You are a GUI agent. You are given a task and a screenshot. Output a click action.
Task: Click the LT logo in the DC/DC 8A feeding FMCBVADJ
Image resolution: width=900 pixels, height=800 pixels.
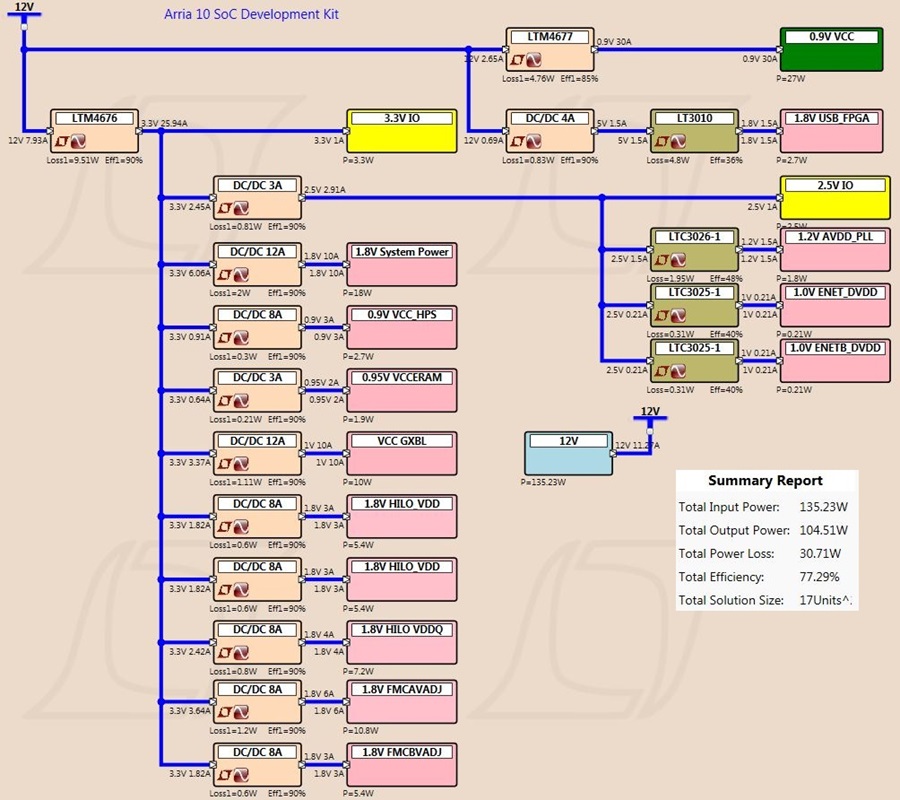pyautogui.click(x=225, y=775)
